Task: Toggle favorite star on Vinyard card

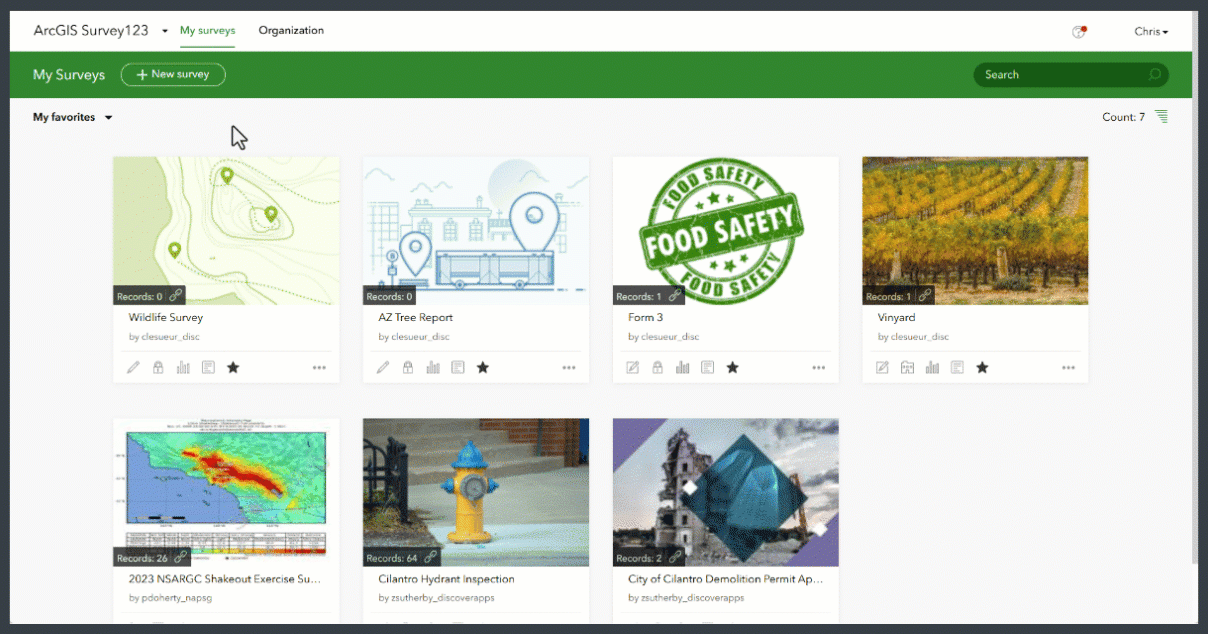Action: point(983,368)
